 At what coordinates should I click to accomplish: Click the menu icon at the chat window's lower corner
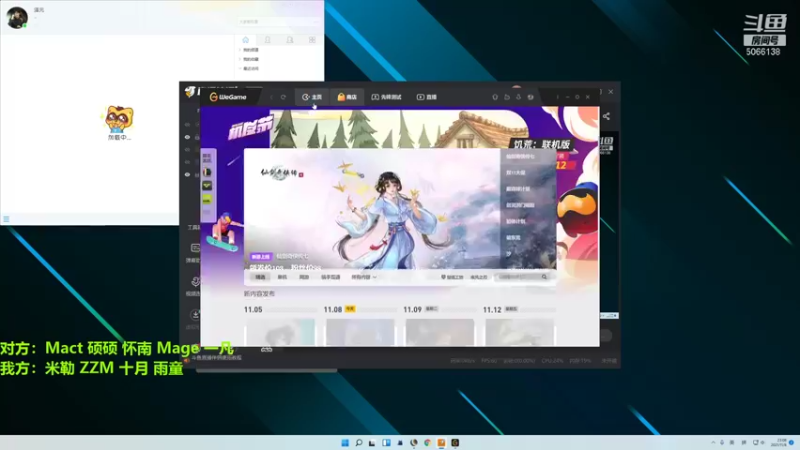click(6, 219)
